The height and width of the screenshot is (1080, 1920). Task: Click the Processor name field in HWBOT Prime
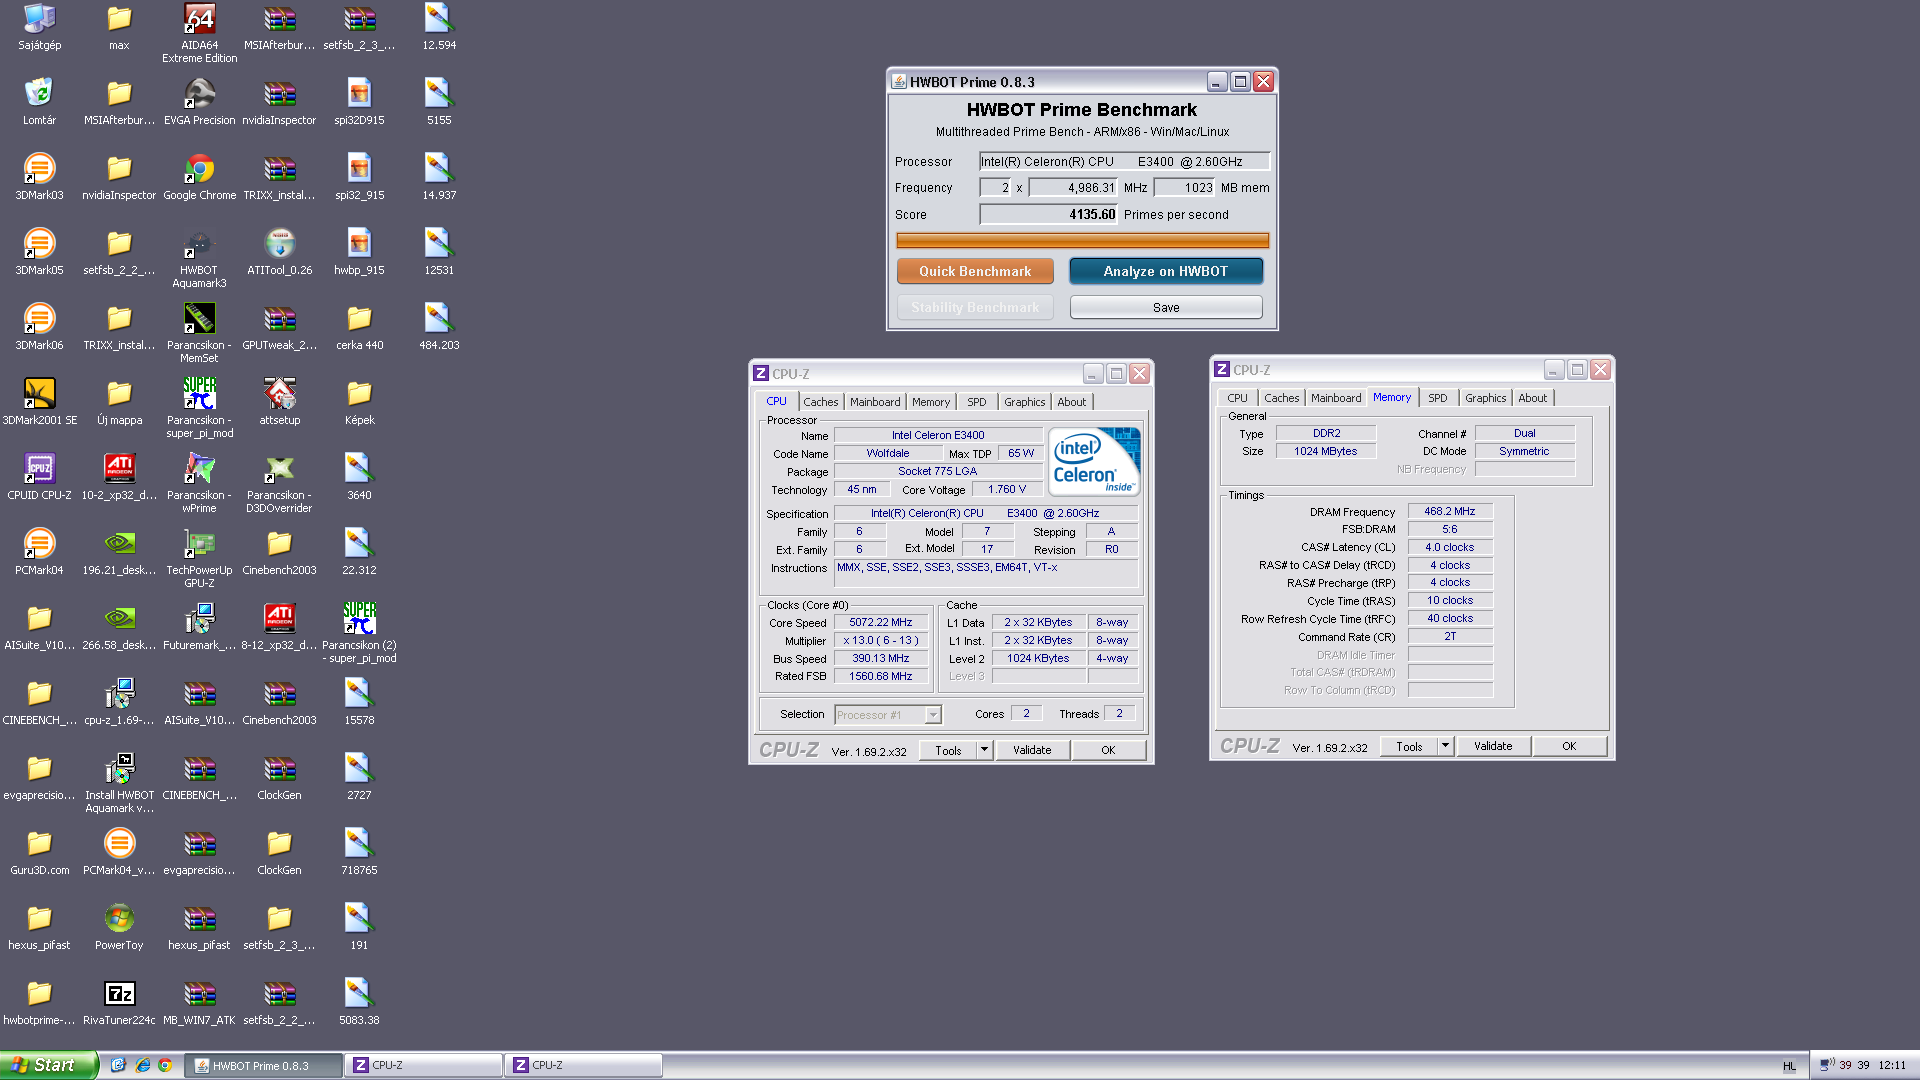click(1124, 161)
